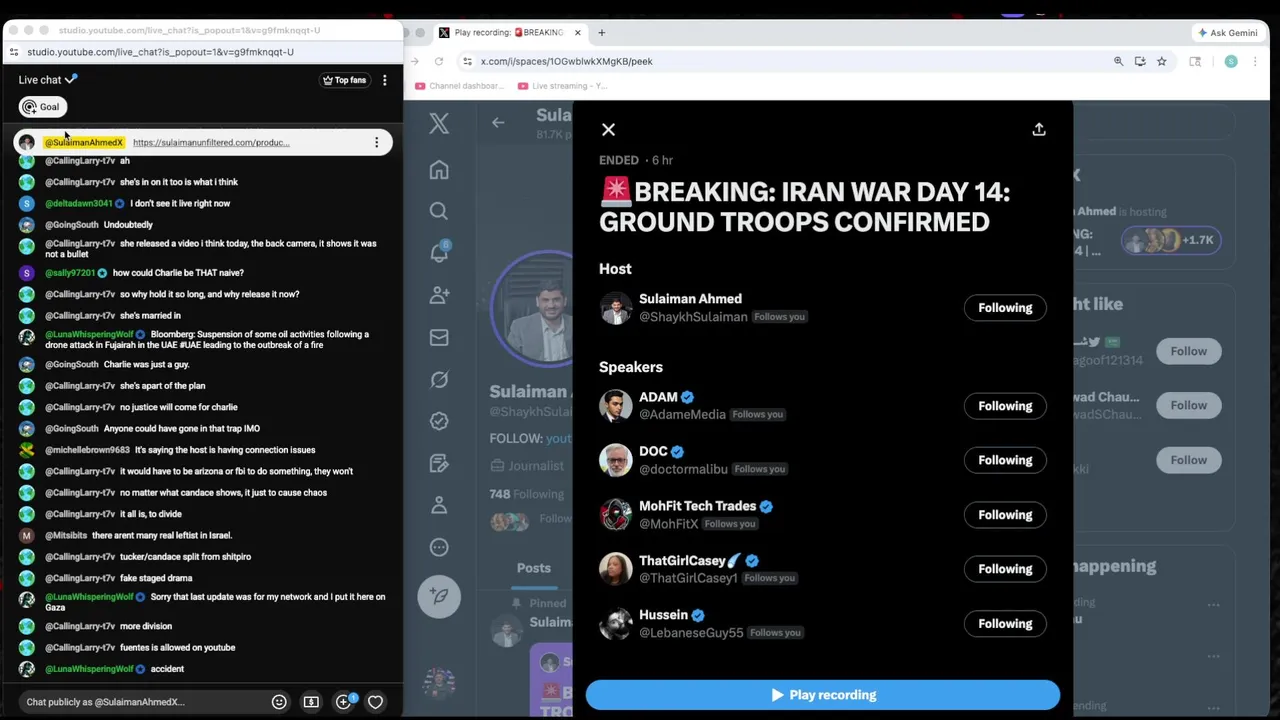Open More circle icon in X sidebar
1280x720 pixels.
tap(439, 547)
